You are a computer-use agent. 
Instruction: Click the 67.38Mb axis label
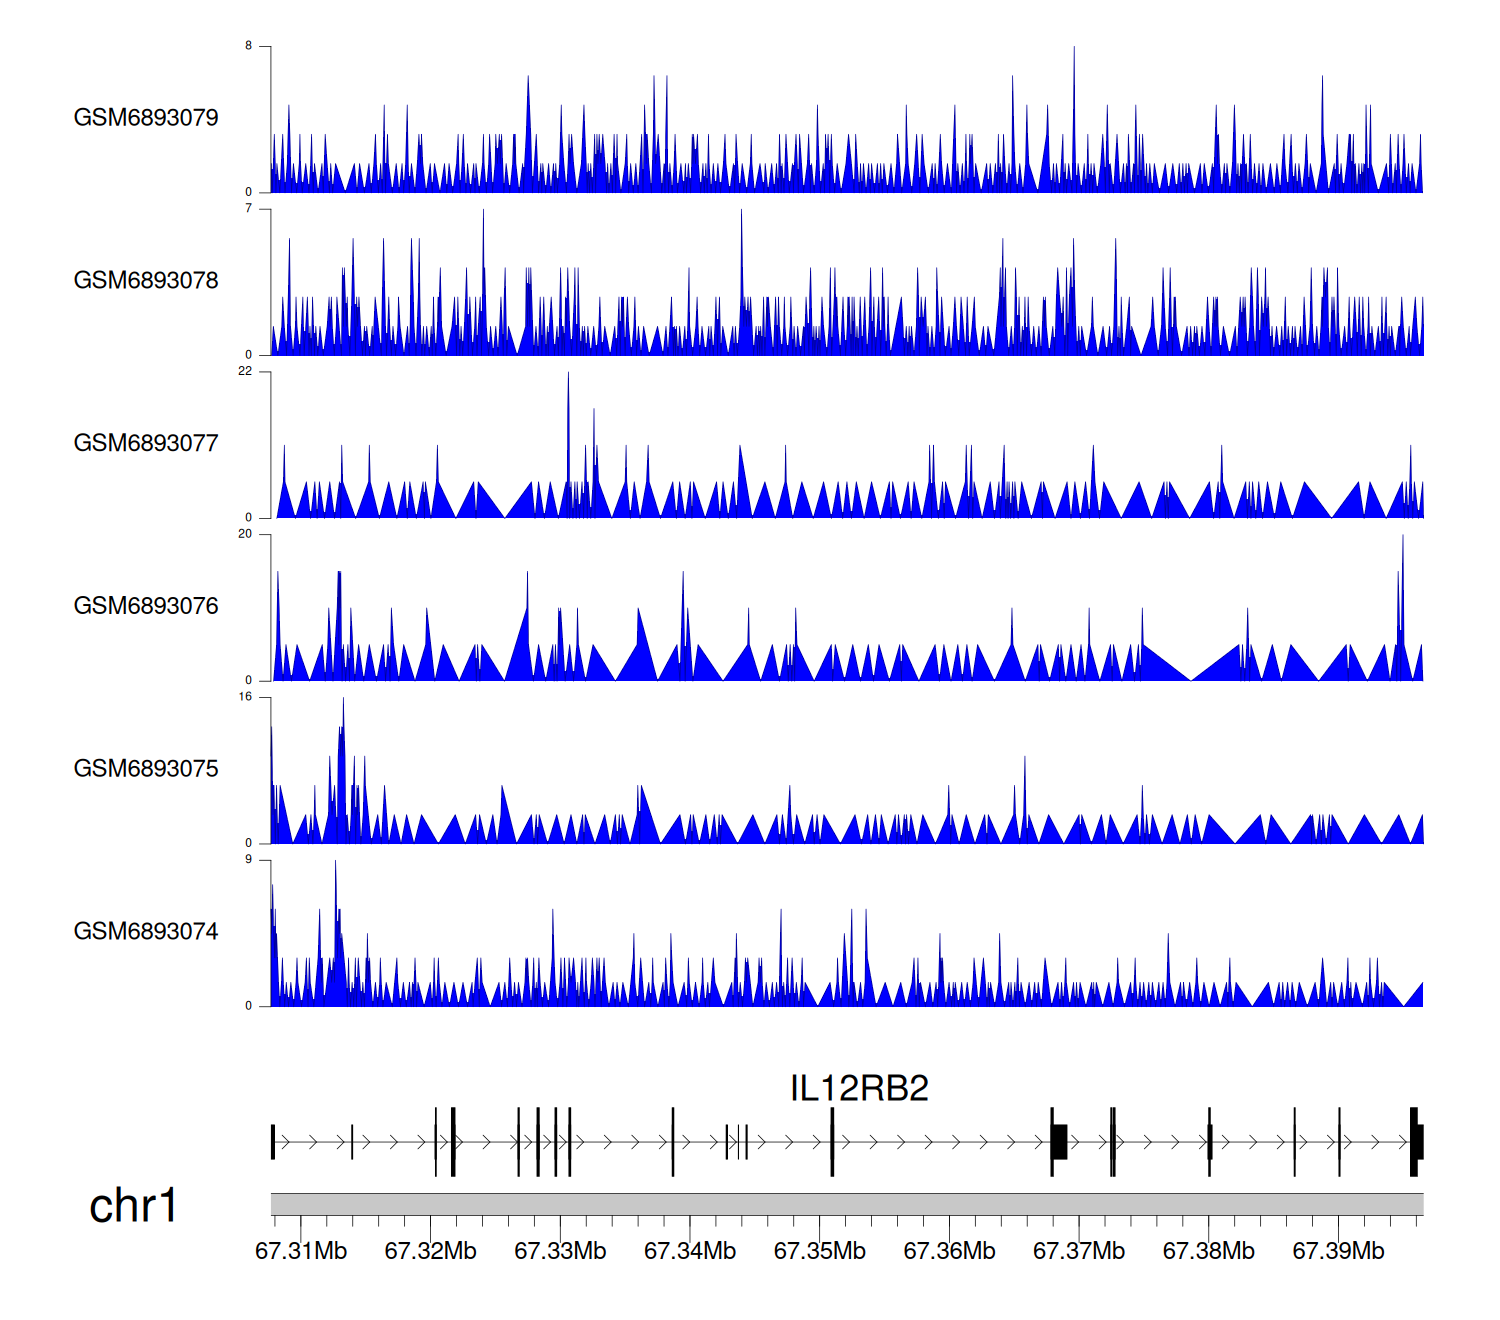(1209, 1252)
